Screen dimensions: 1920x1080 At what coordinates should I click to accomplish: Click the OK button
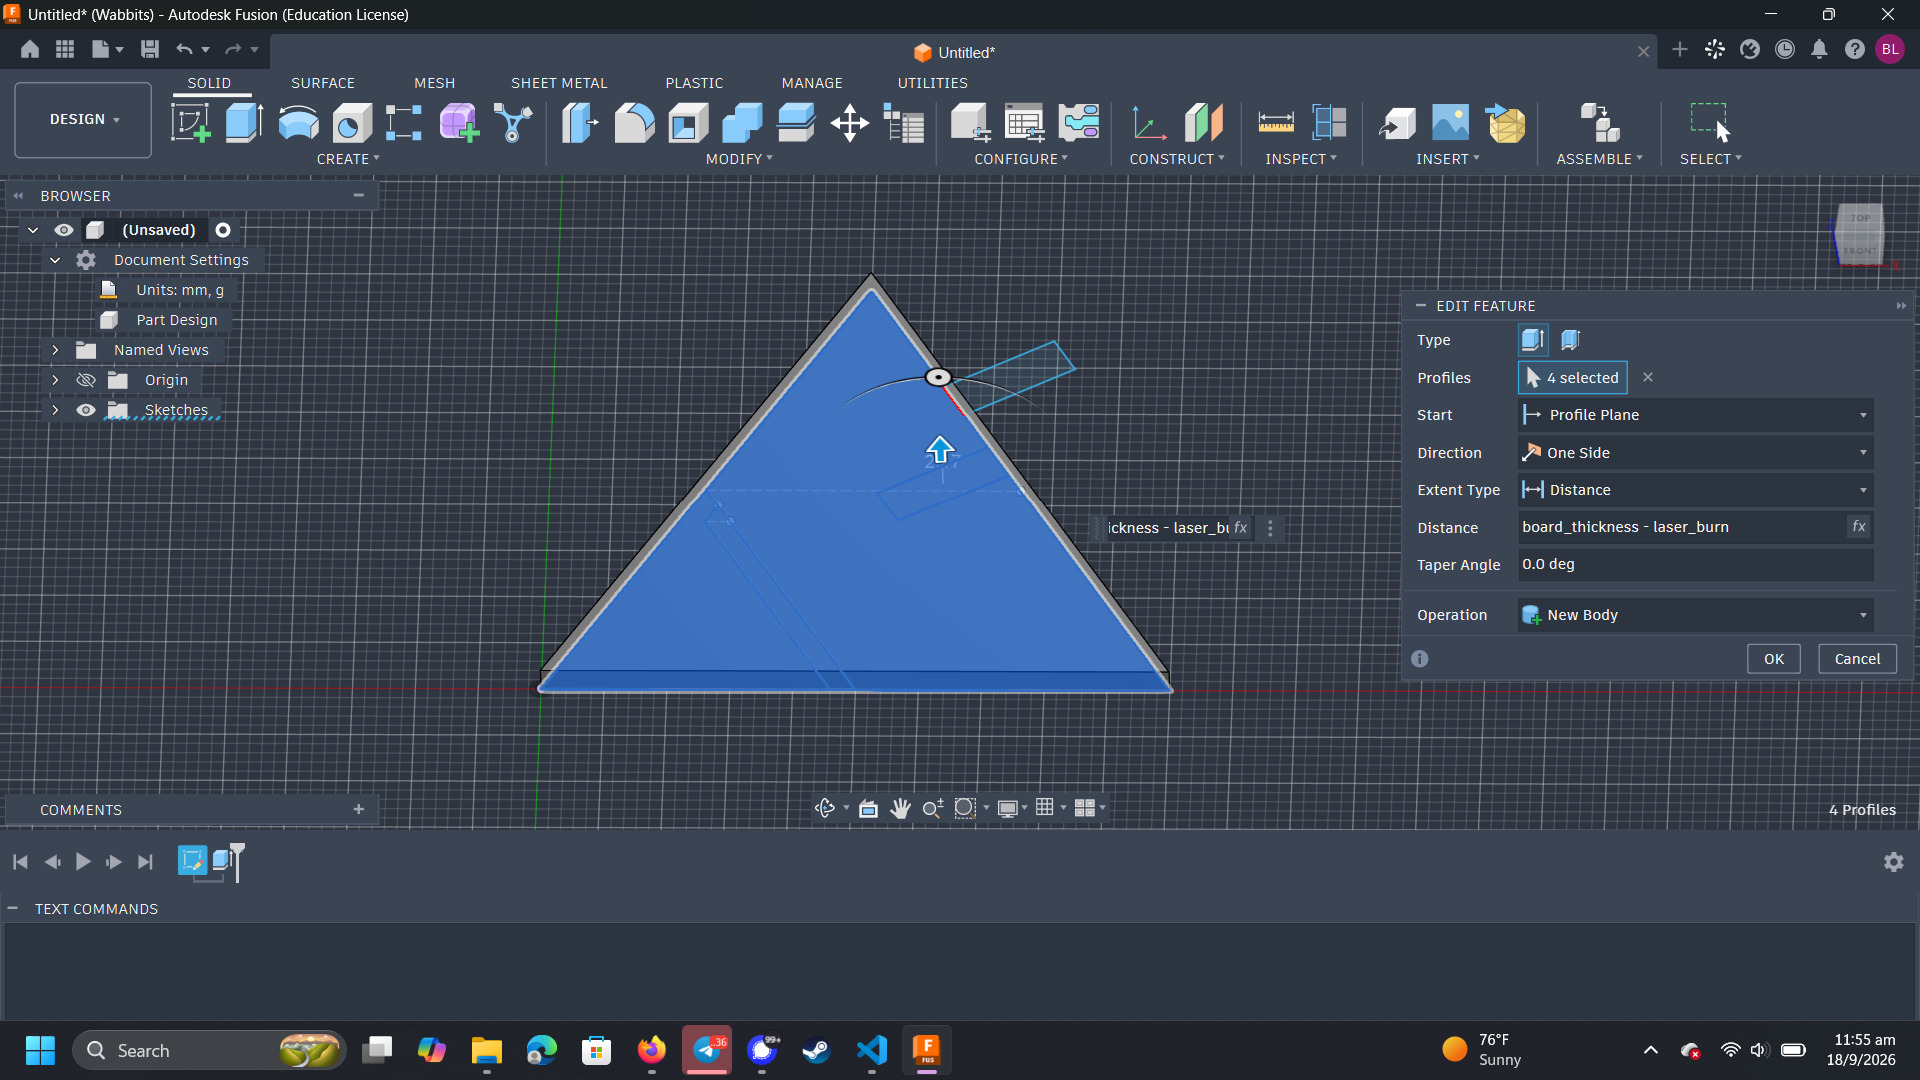pos(1773,659)
